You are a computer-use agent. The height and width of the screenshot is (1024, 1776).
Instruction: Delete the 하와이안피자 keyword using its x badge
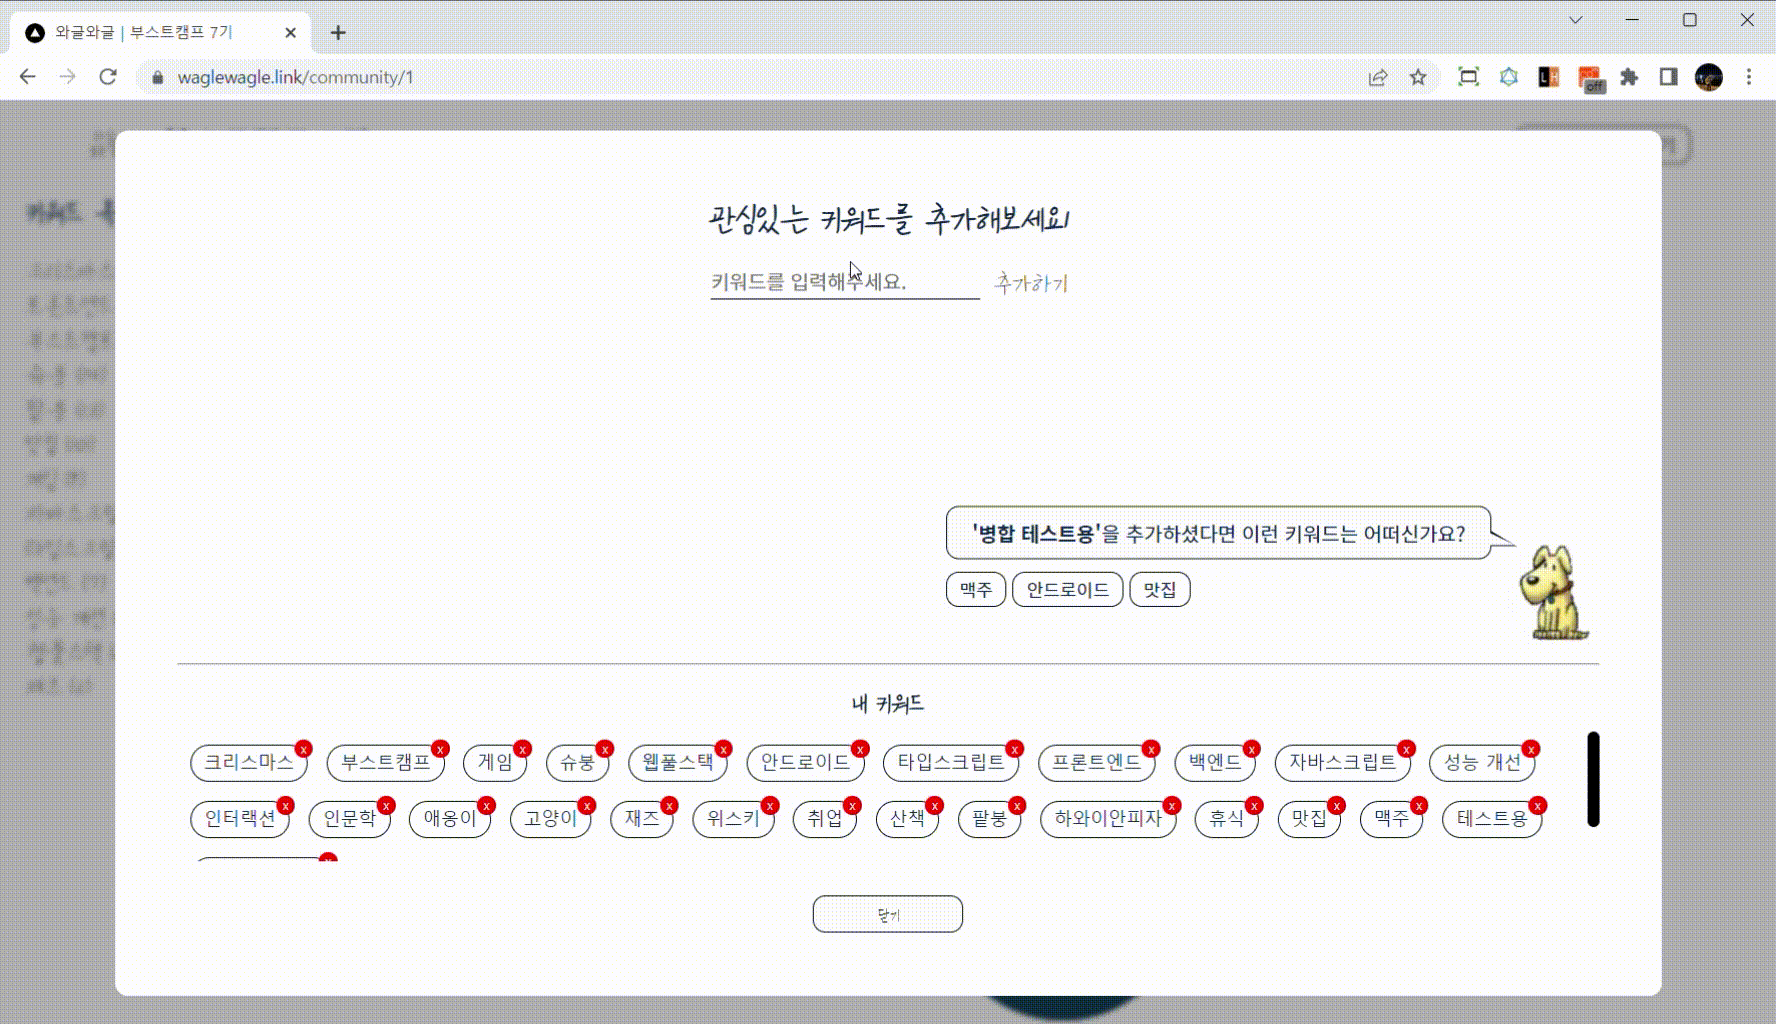1171,806
